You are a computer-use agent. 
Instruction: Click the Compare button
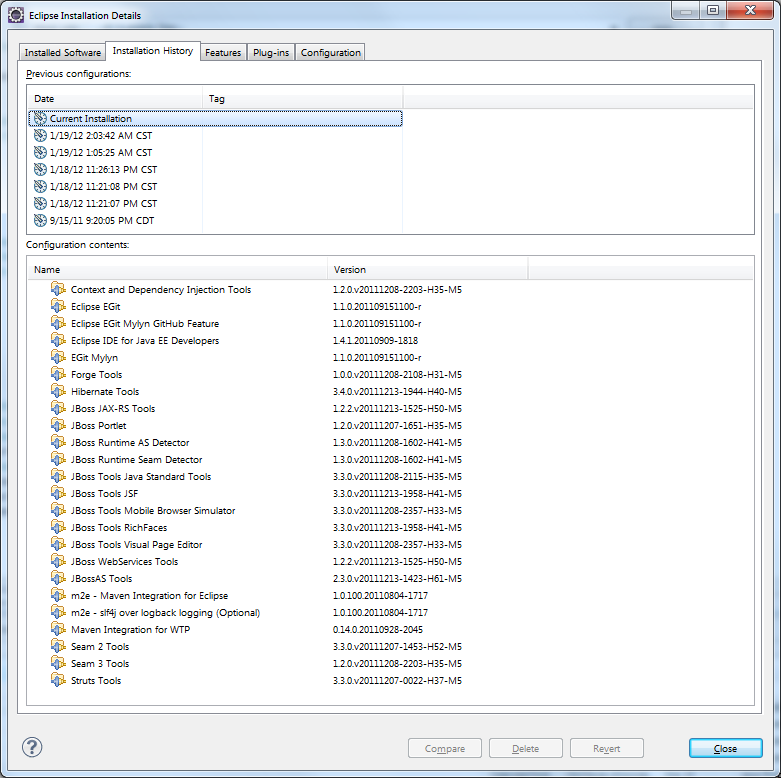(445, 748)
